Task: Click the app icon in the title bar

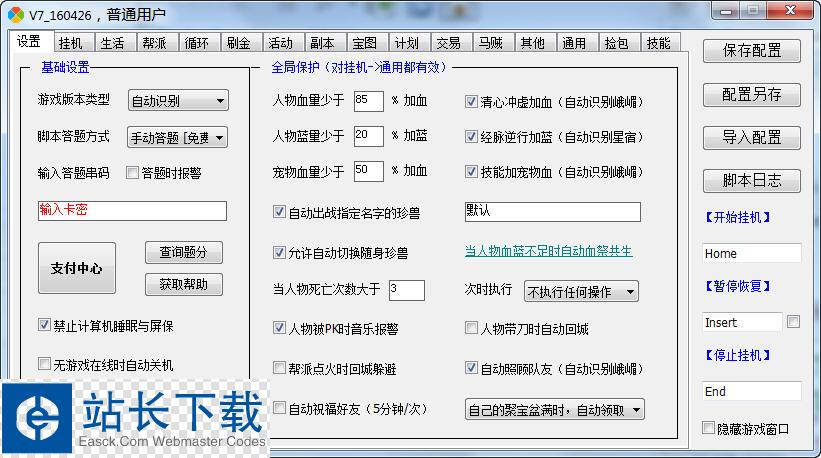Action: pyautogui.click(x=15, y=15)
